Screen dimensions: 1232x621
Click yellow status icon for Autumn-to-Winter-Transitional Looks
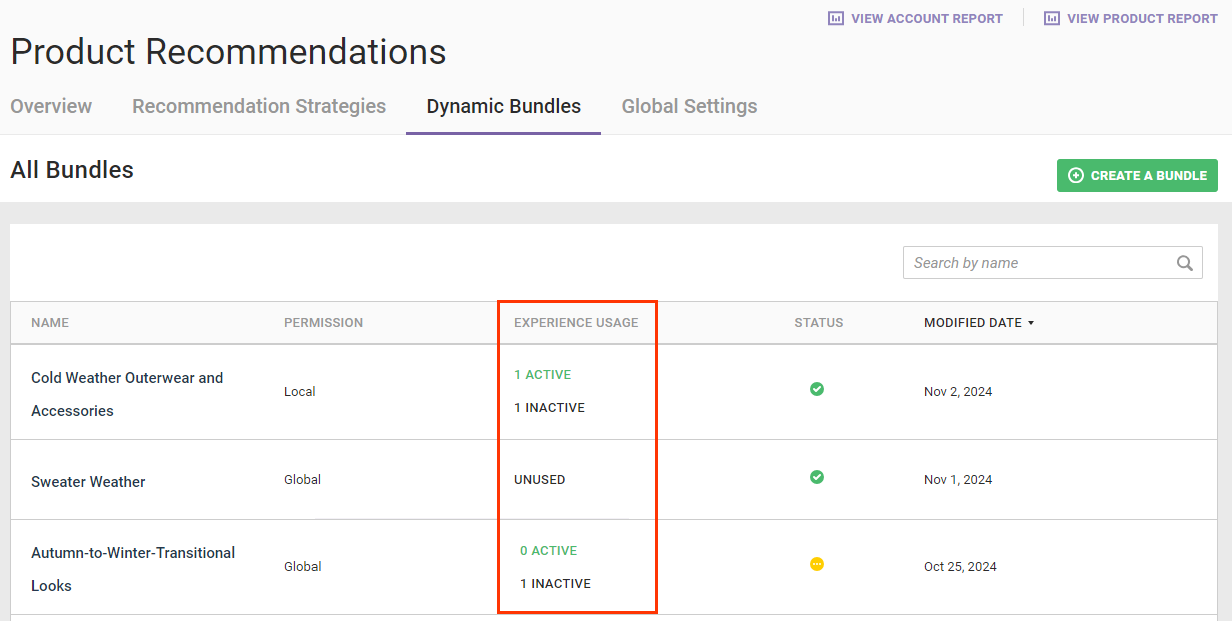817,564
